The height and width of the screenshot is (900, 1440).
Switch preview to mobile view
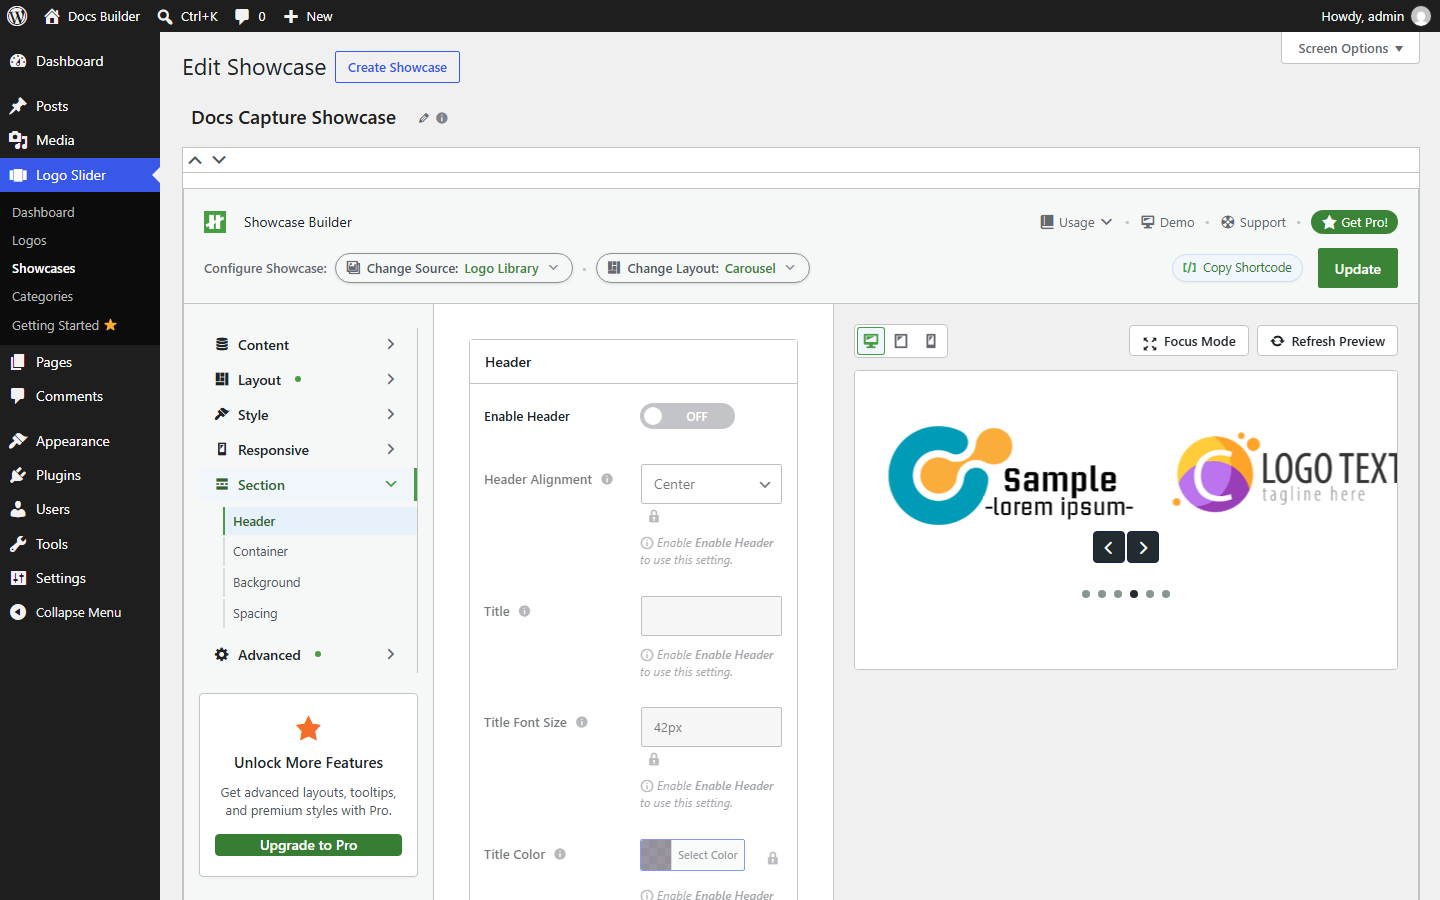pos(931,341)
